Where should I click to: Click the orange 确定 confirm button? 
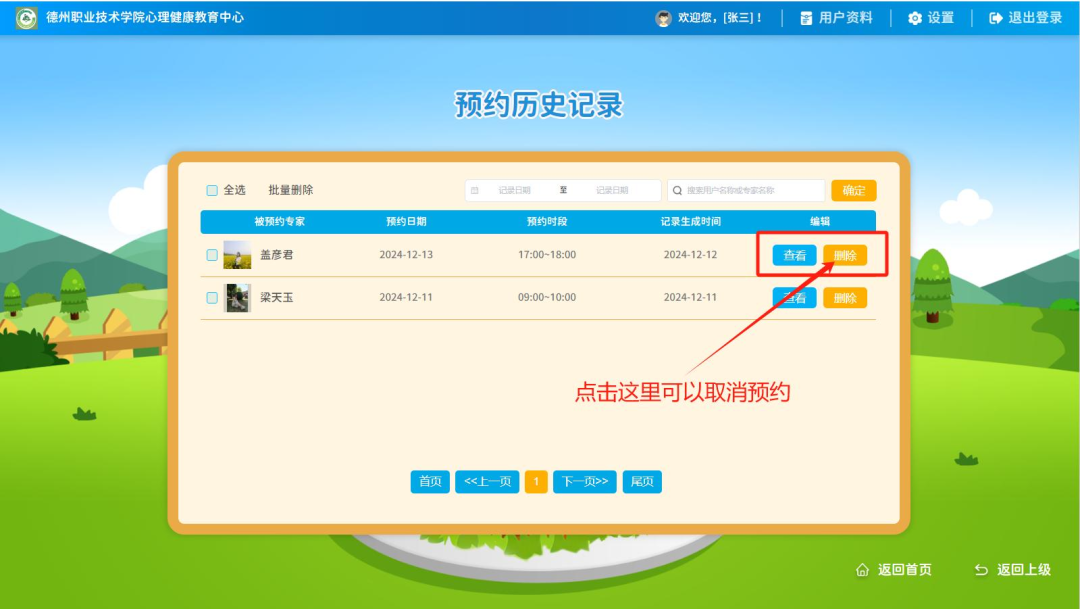point(853,190)
